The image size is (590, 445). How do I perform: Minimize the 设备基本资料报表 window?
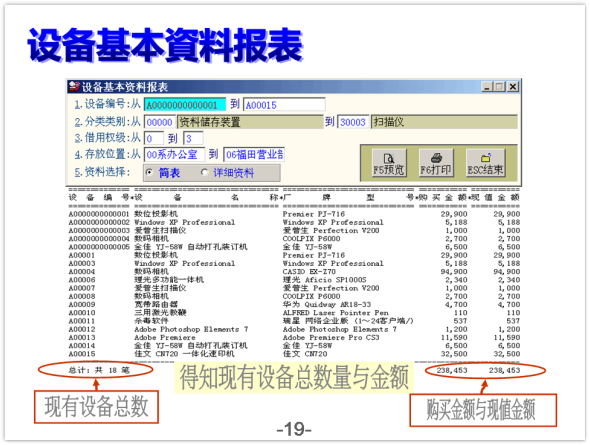(x=488, y=87)
